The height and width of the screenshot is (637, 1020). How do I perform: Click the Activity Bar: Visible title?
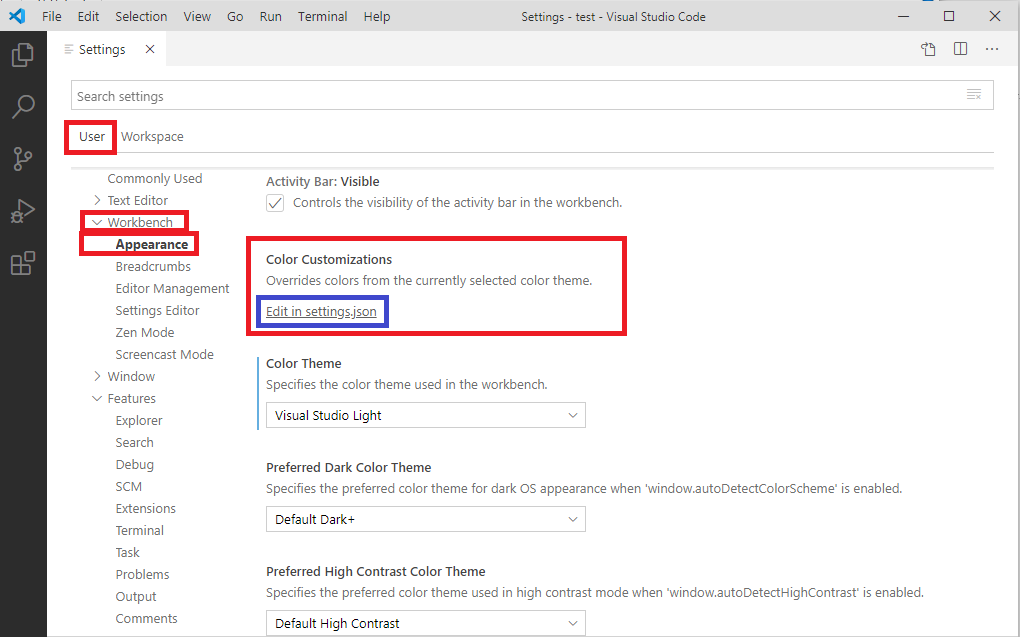coord(323,182)
